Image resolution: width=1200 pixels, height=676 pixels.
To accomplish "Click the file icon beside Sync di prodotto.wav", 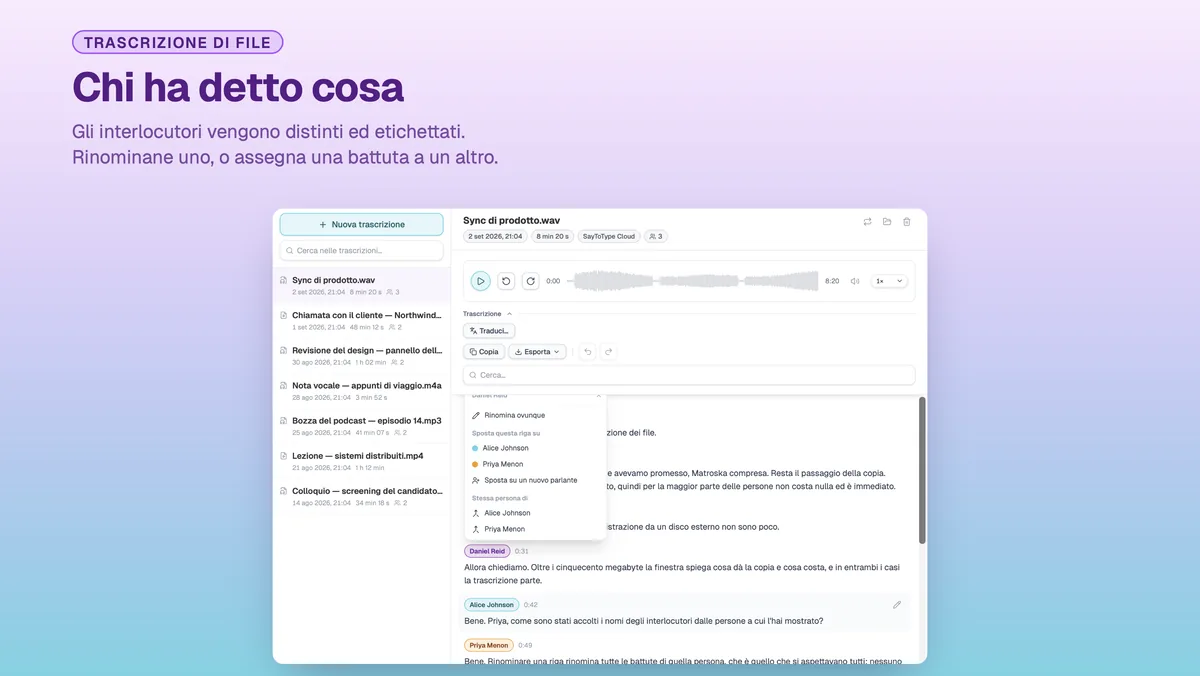I will (x=284, y=280).
